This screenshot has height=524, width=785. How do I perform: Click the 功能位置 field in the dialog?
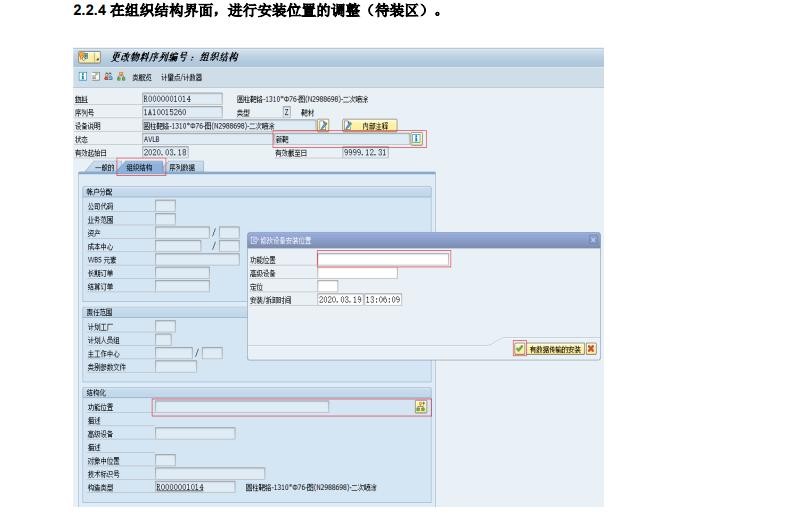click(x=383, y=260)
